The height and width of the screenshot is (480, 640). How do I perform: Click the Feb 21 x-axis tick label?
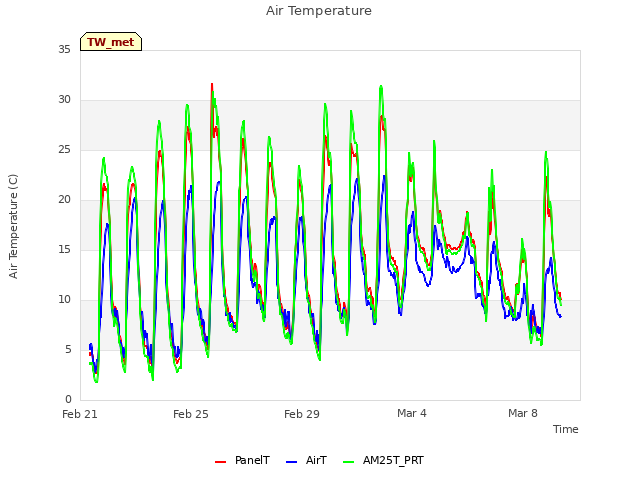coord(80,414)
